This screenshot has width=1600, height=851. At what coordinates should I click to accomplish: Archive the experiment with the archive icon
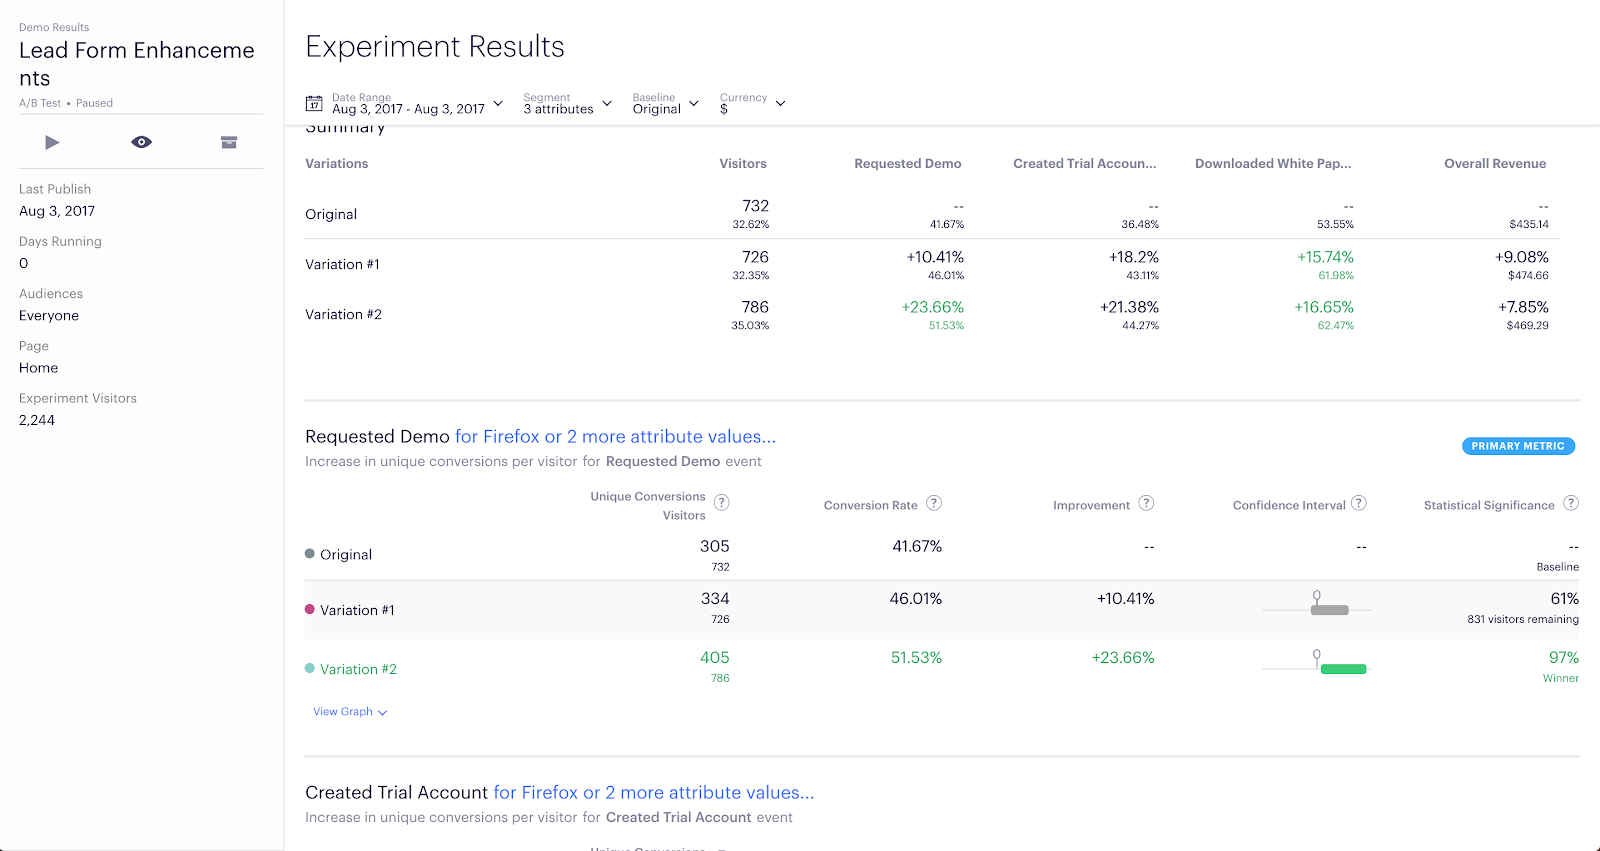tap(229, 143)
